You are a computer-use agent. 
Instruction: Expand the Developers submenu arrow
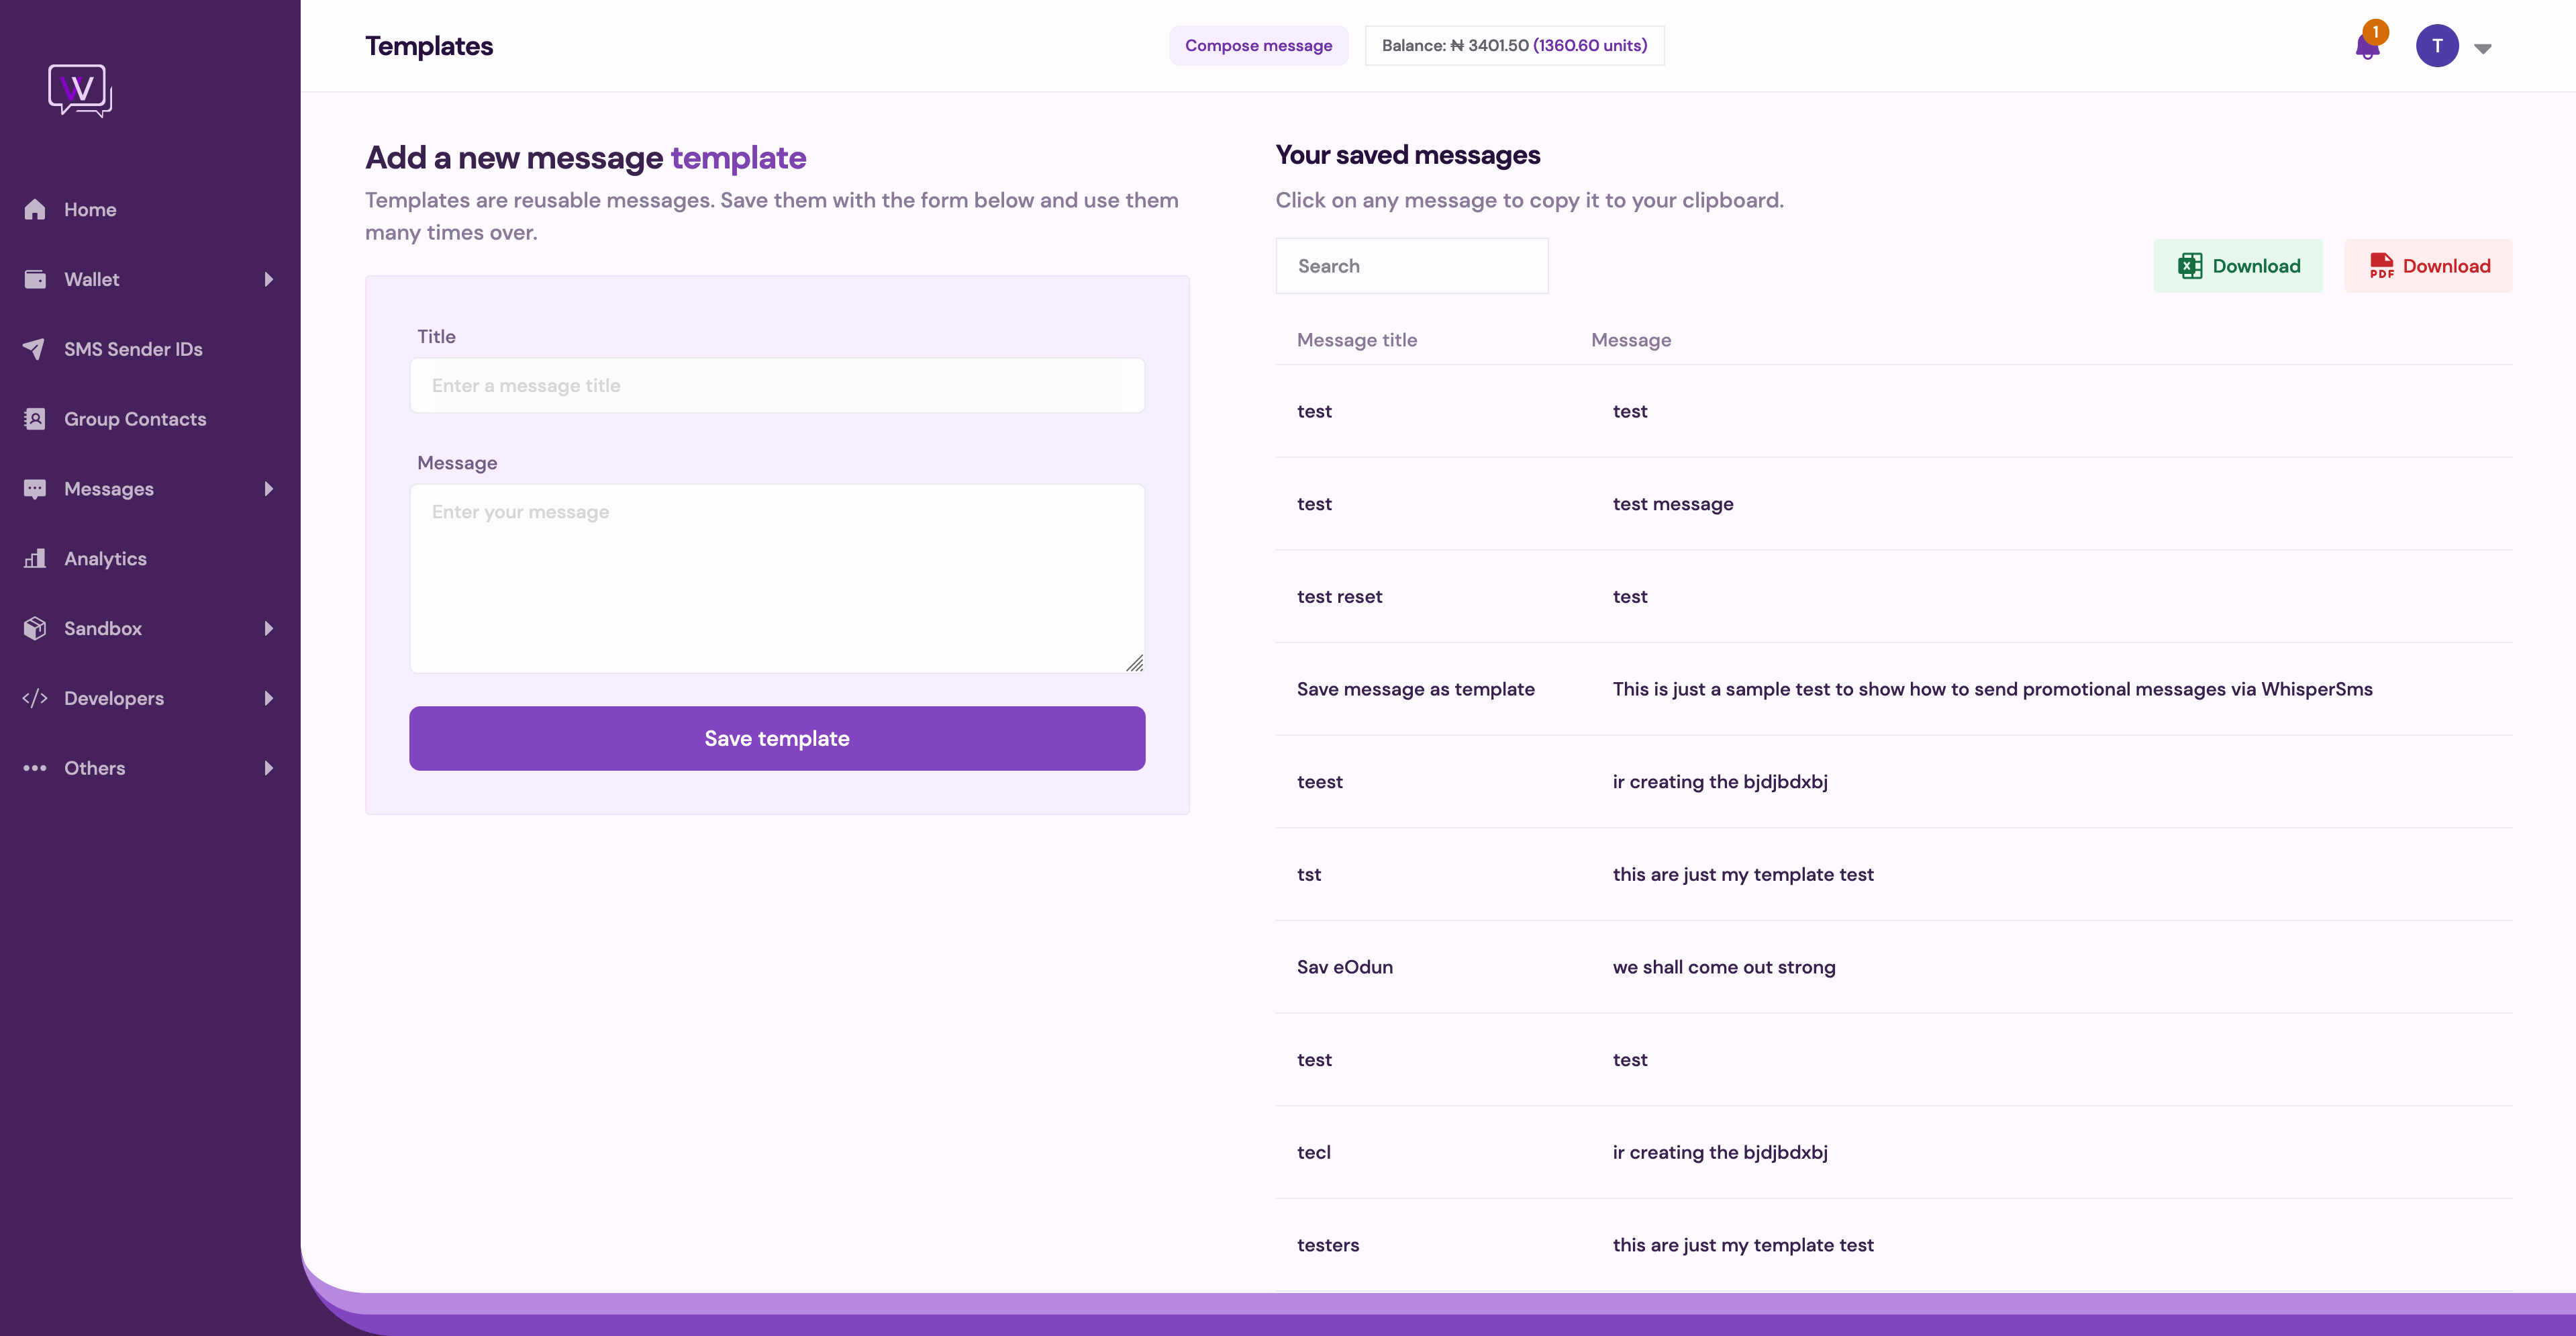268,698
